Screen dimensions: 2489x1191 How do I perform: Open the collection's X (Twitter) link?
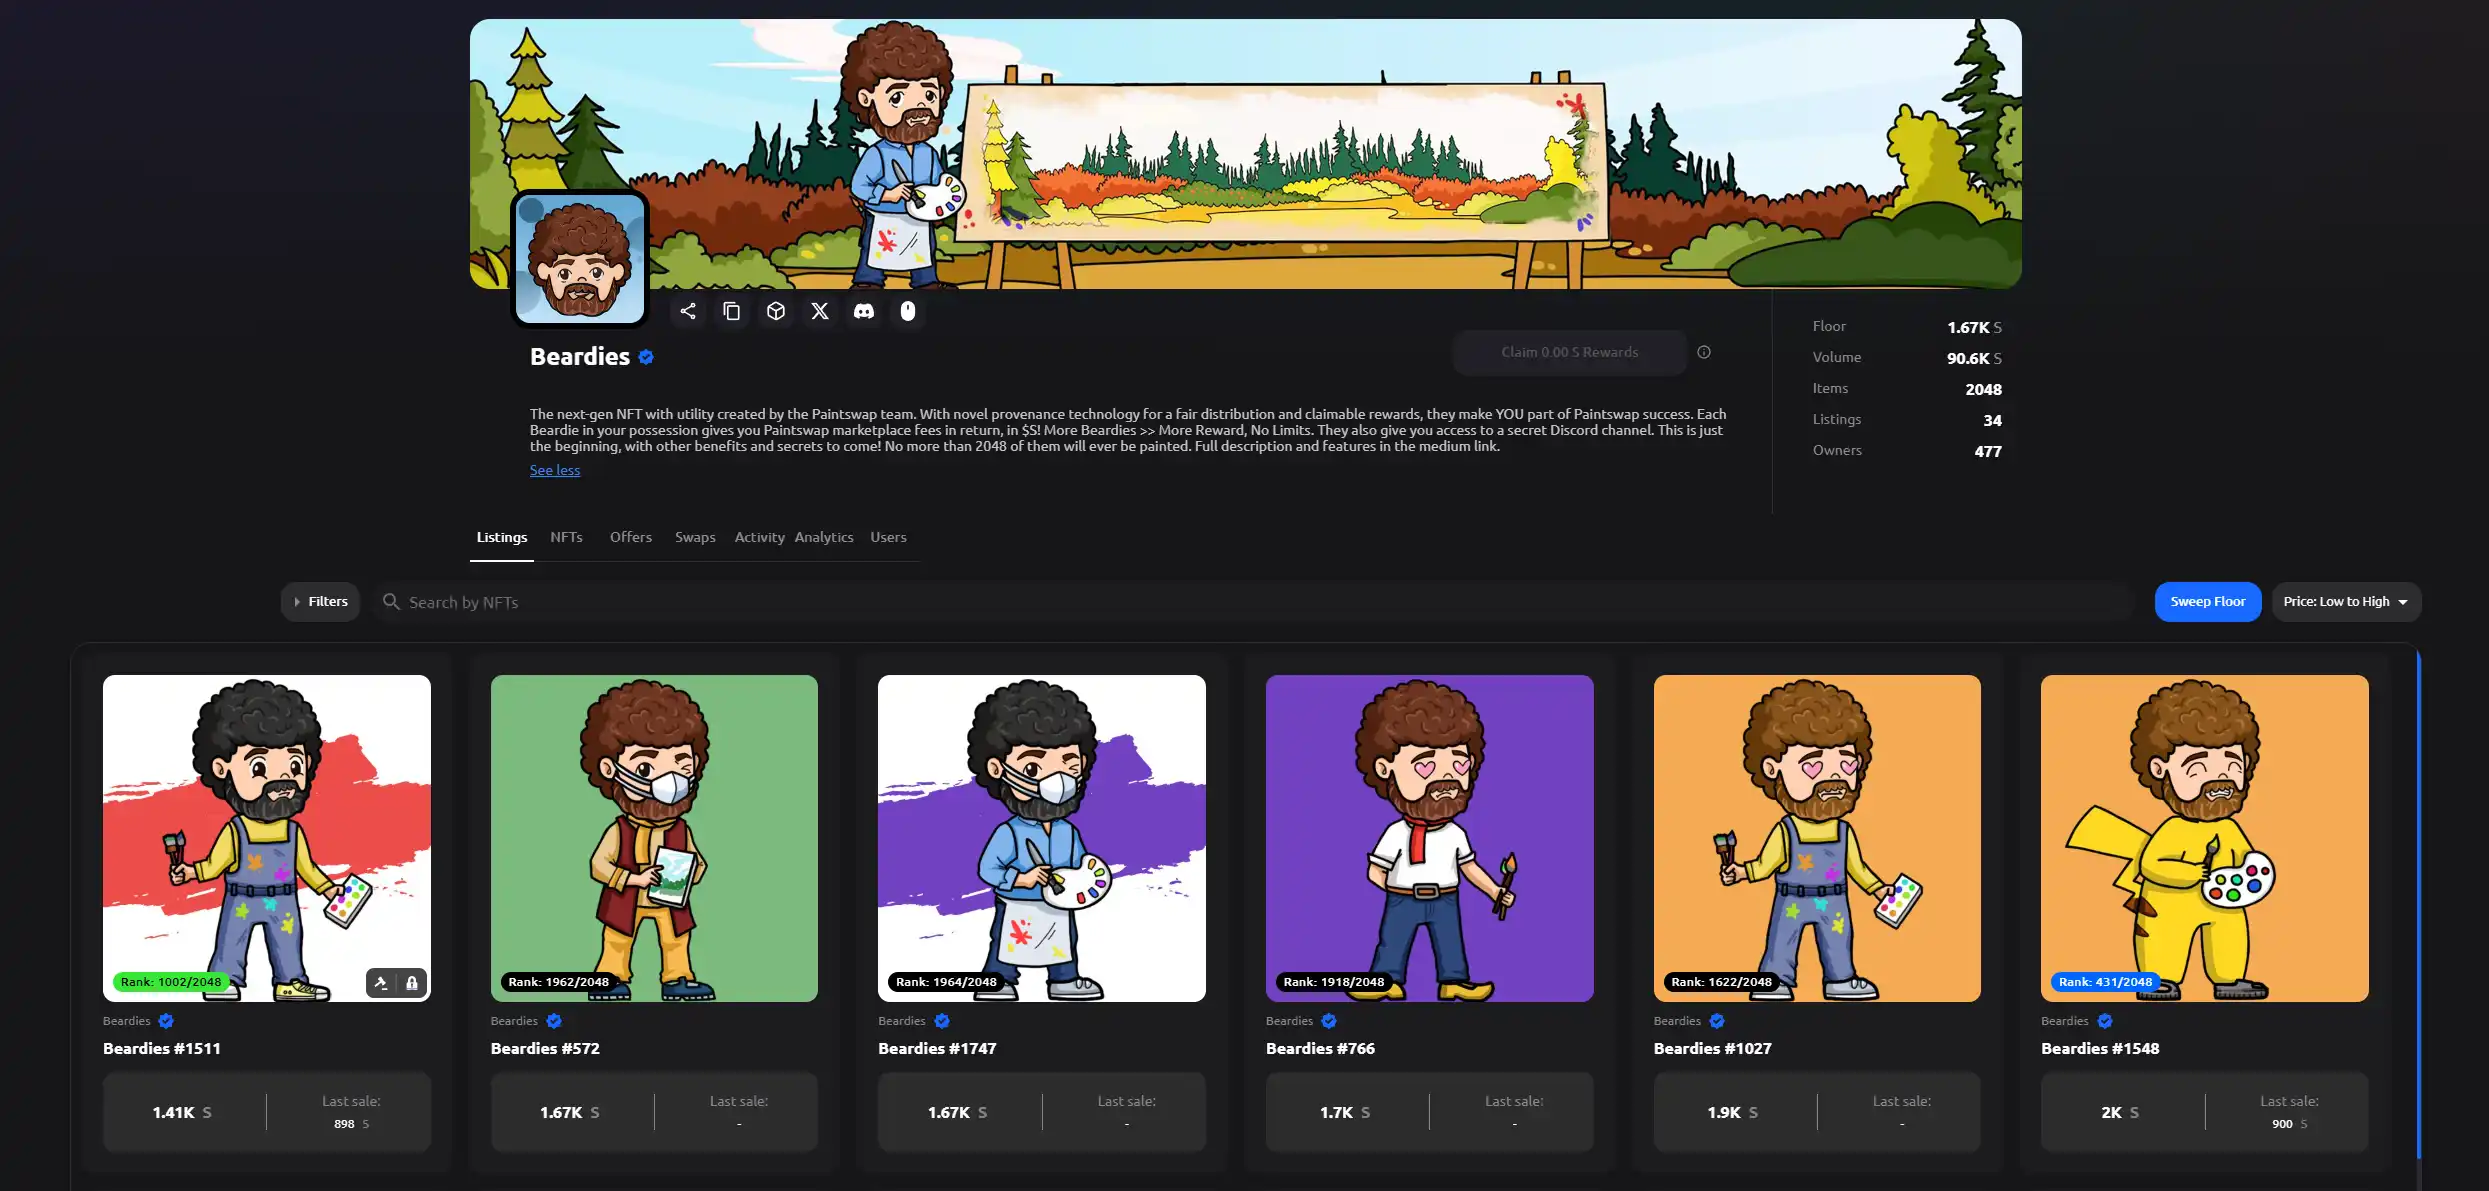coord(820,311)
